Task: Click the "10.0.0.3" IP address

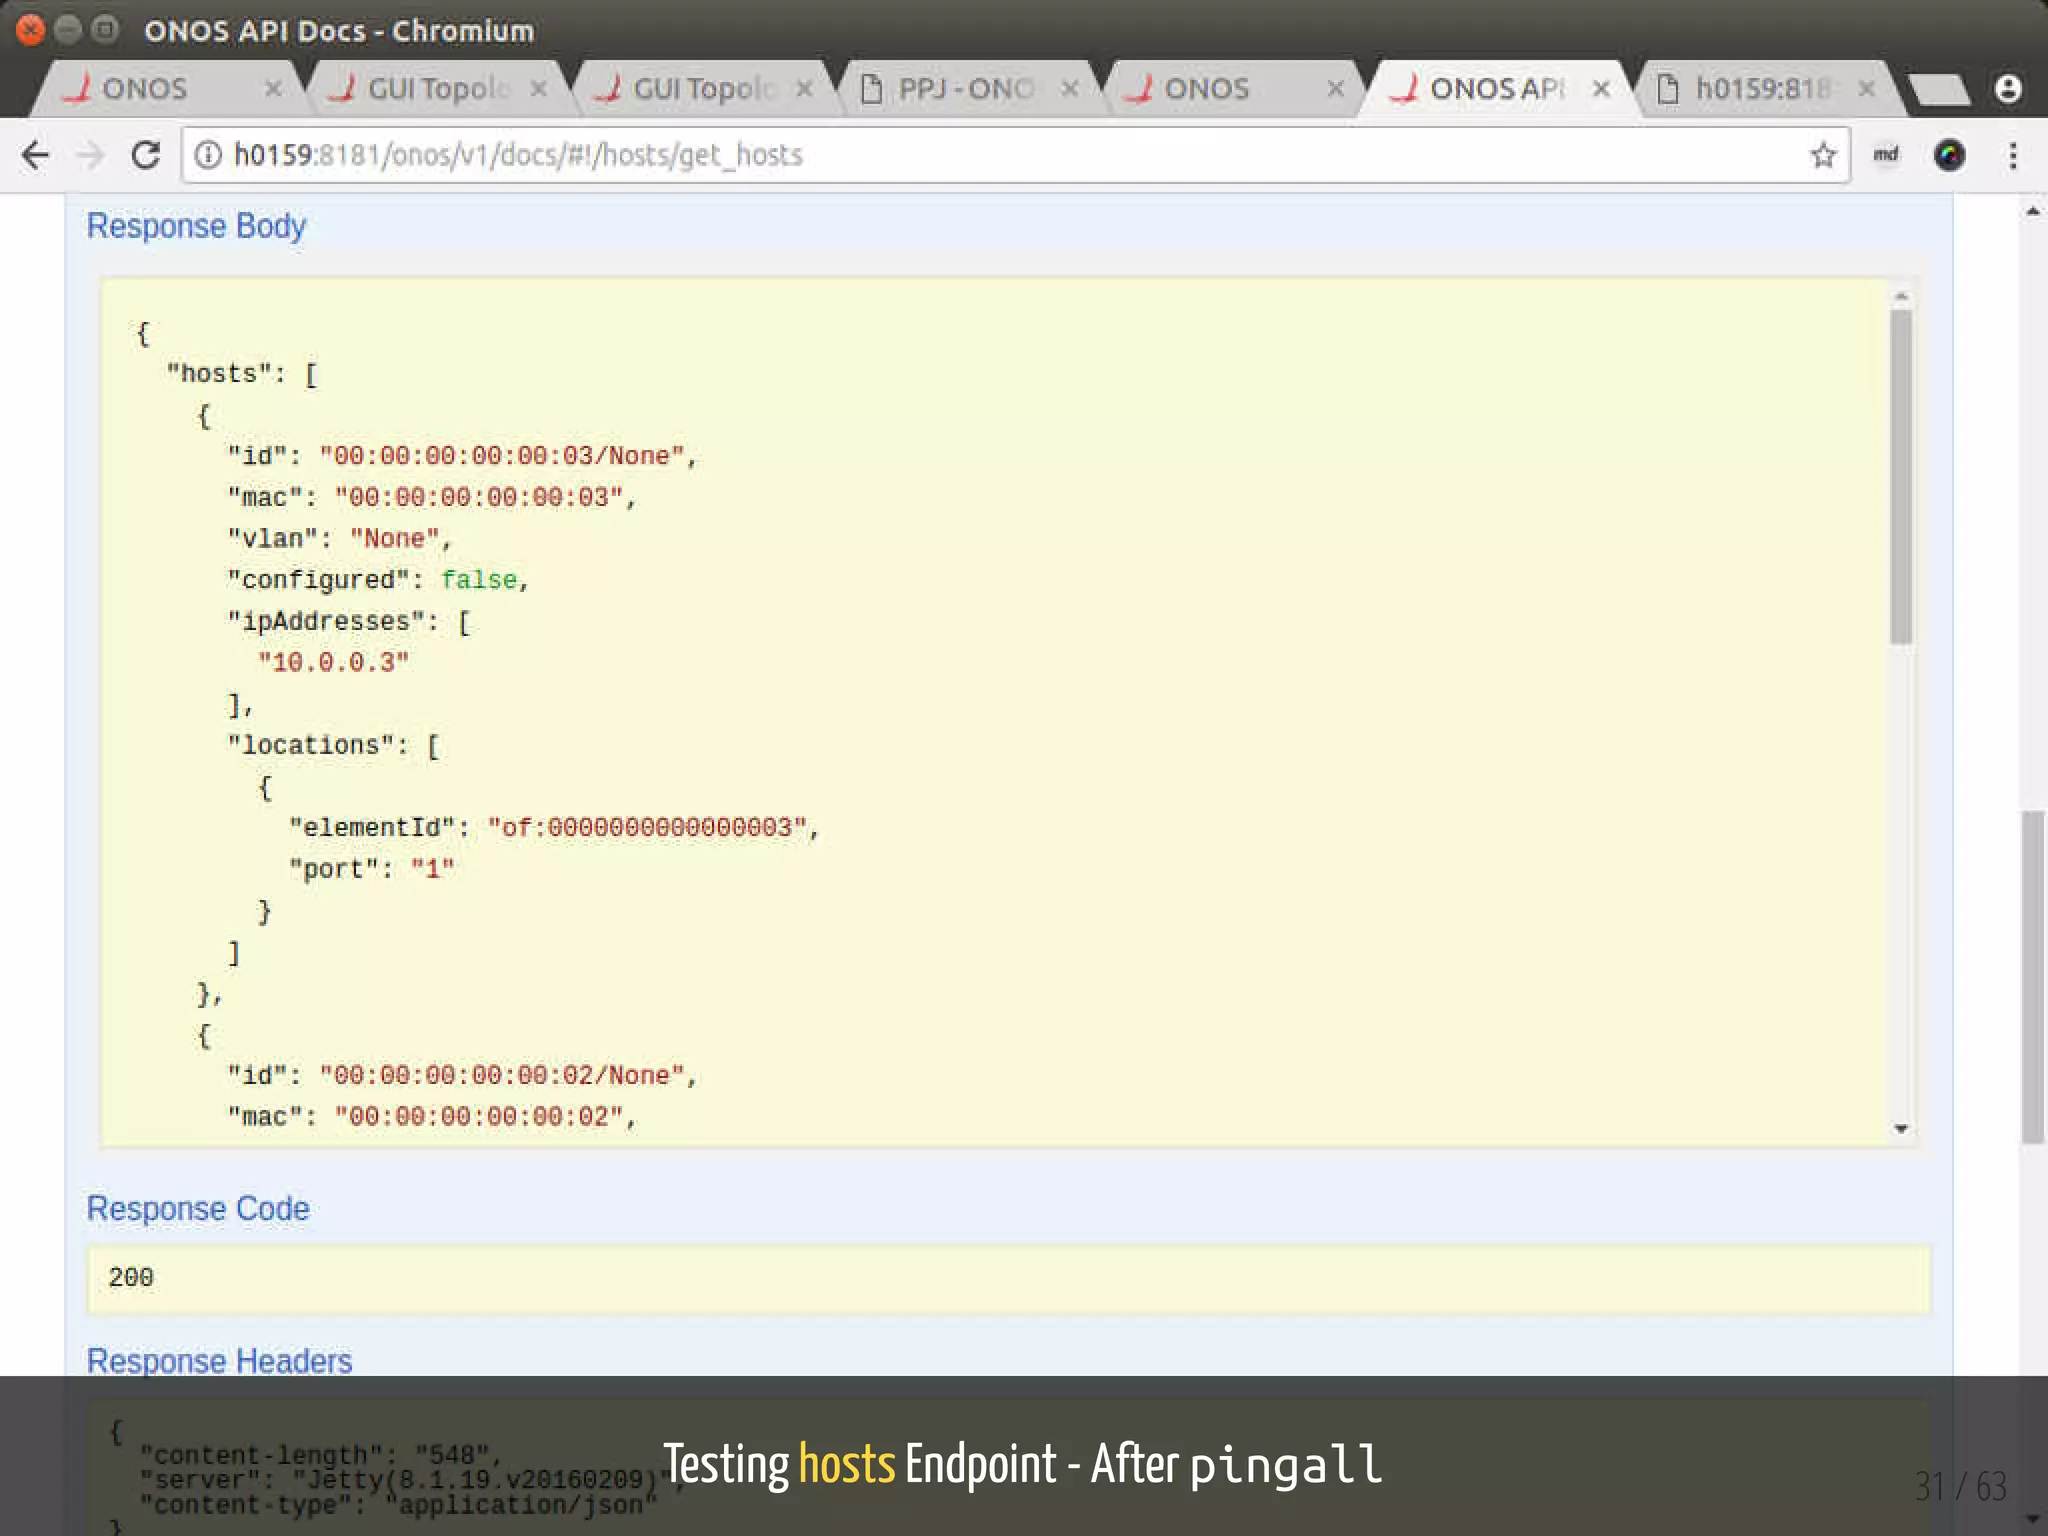Action: [x=334, y=662]
